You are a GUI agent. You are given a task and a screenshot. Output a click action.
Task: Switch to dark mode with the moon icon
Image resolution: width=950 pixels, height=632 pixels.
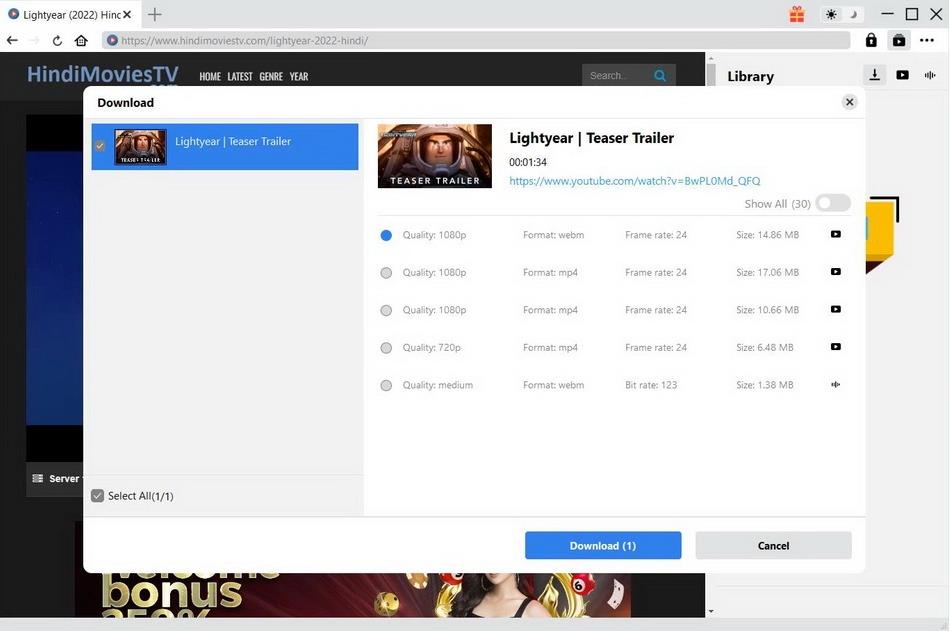point(854,14)
